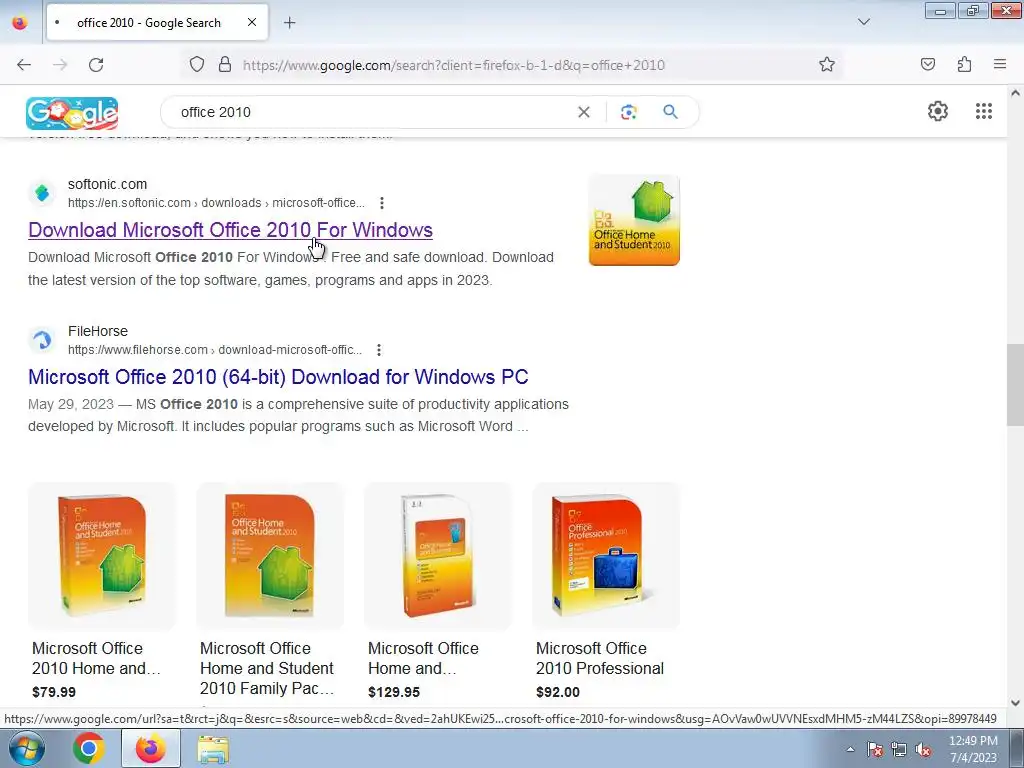
Task: Launch Chrome from the taskbar
Action: pos(89,748)
